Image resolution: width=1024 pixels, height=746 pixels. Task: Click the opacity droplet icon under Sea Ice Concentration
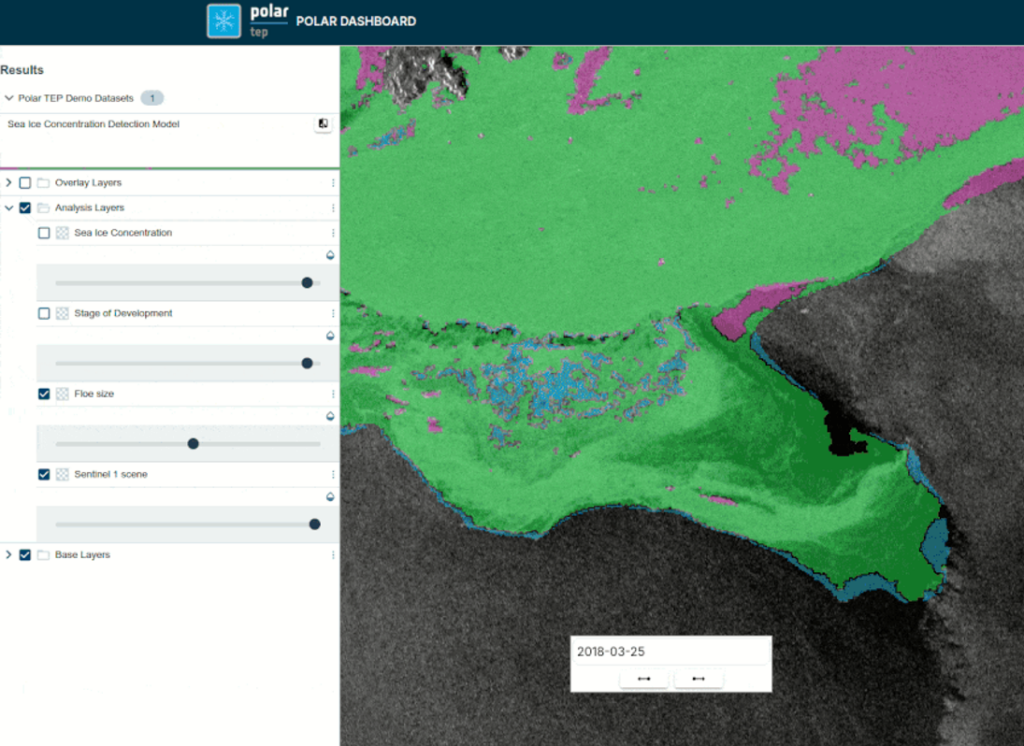point(330,255)
